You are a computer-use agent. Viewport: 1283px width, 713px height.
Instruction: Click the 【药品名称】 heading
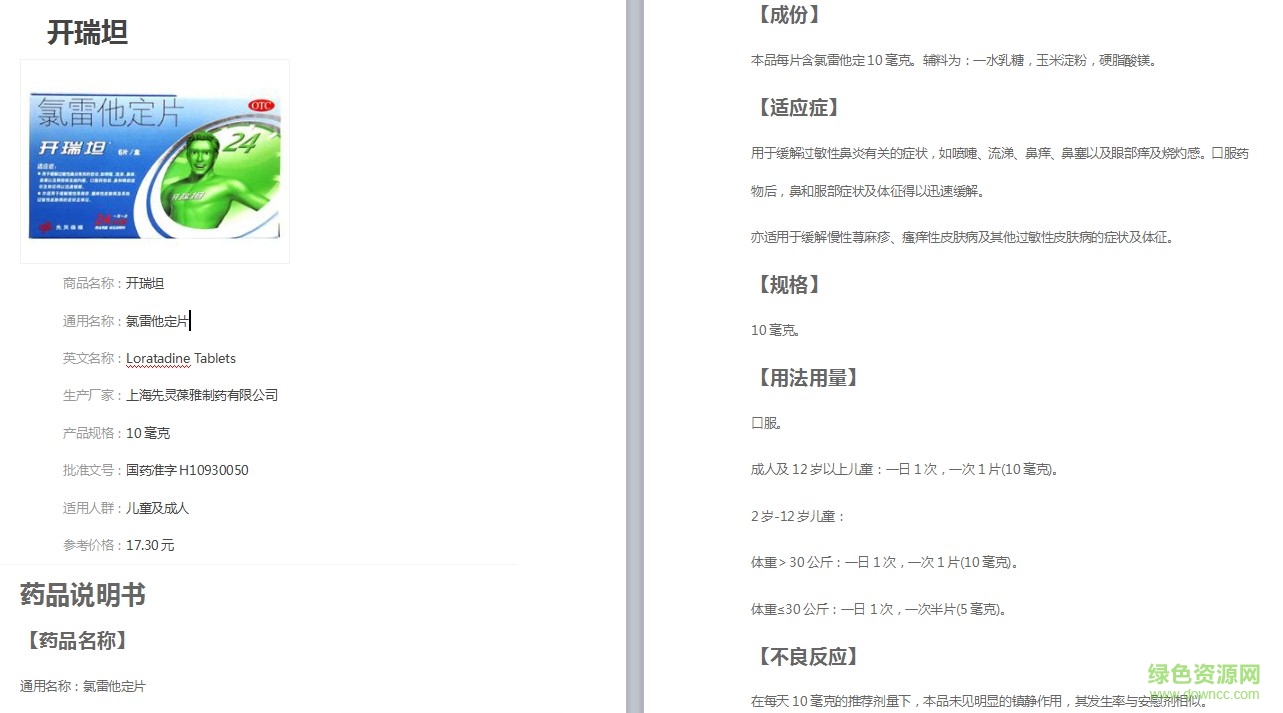[74, 641]
